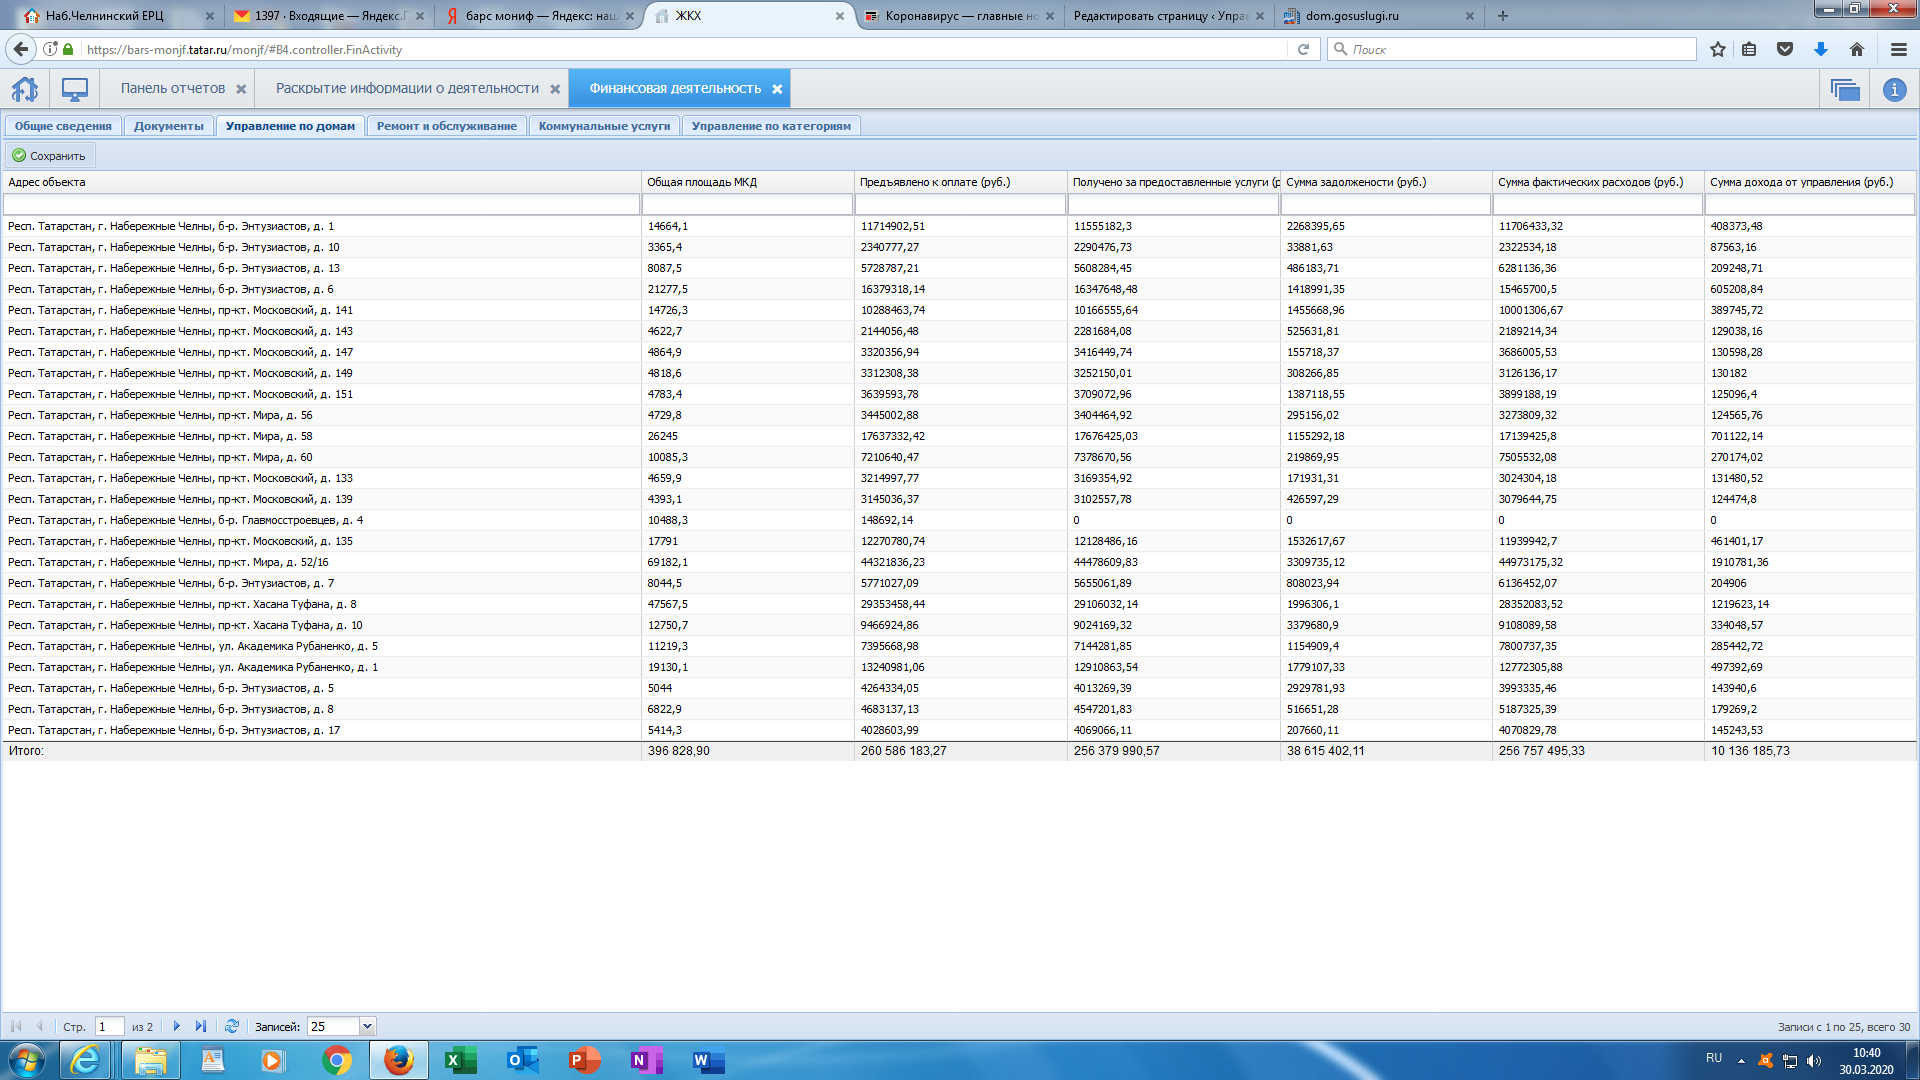Screen dimensions: 1920x1080
Task: Click the page number input field
Action: click(x=110, y=1026)
